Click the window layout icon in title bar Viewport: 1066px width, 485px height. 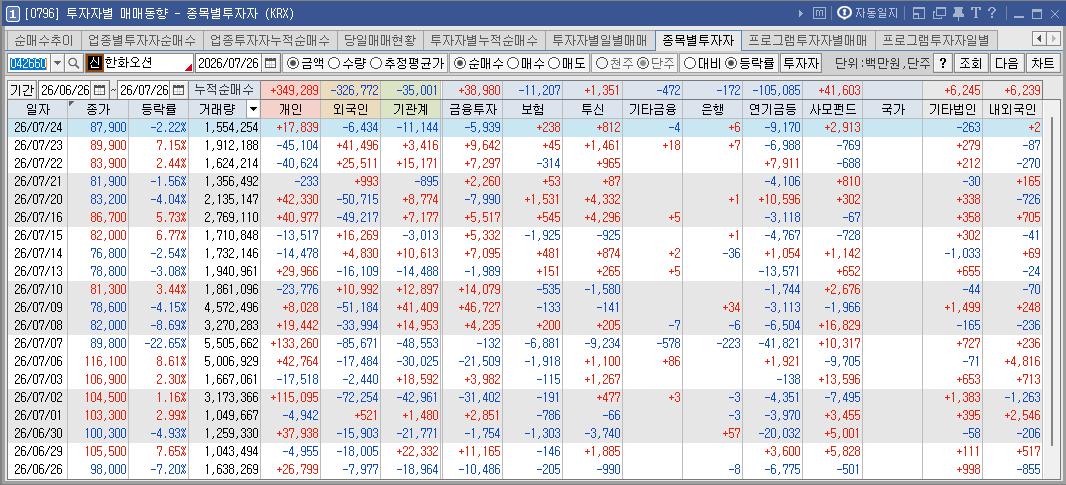pos(919,13)
